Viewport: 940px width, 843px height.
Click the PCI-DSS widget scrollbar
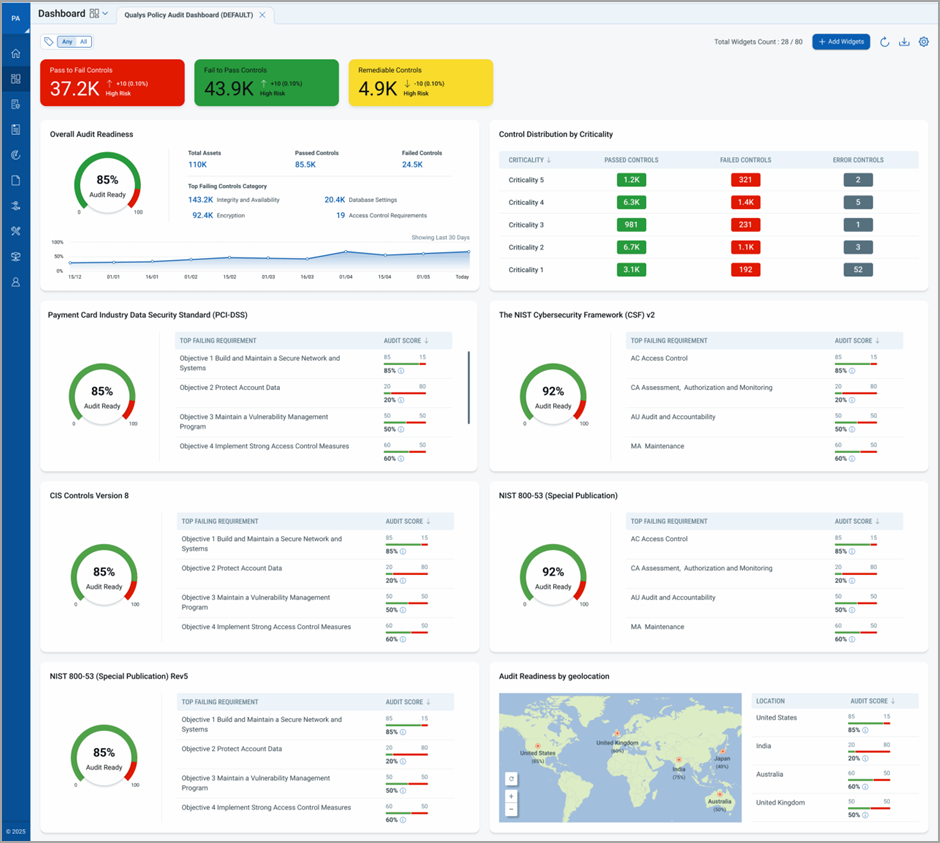tap(468, 387)
